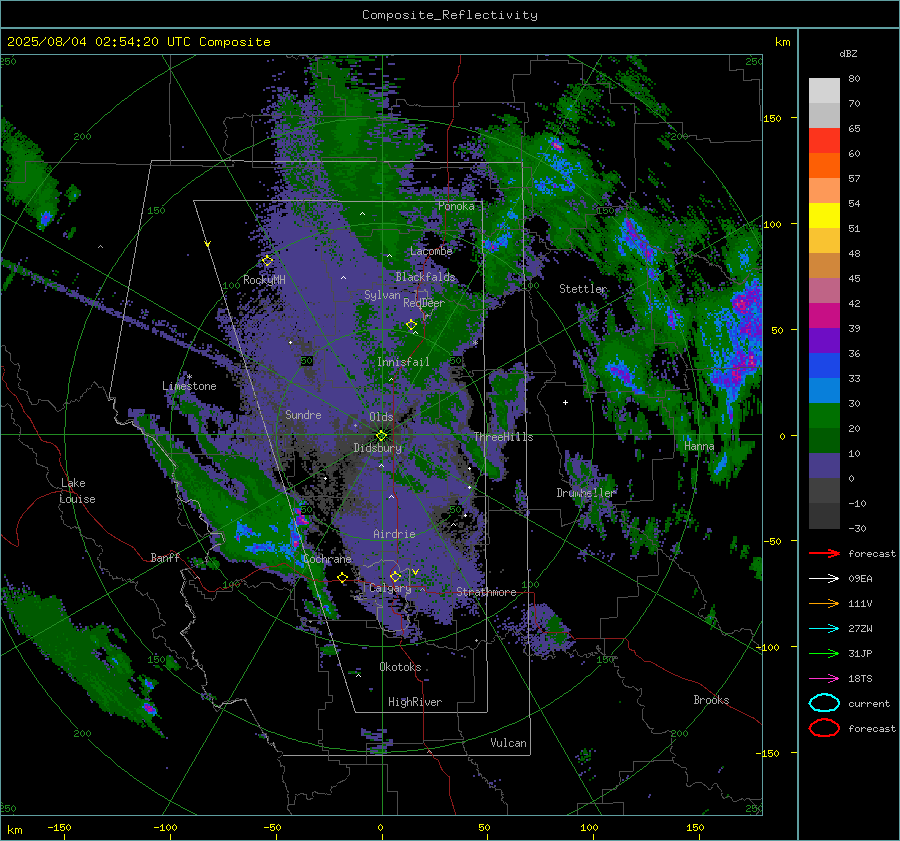Select the light blue swatch above 30 label
The image size is (900, 841).
point(824,390)
